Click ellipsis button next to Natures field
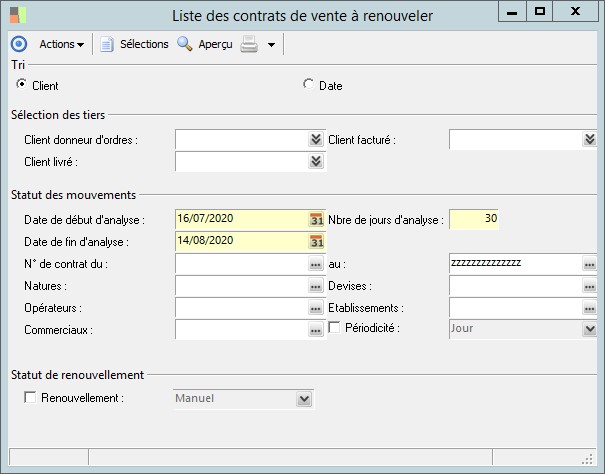The height and width of the screenshot is (474, 605). click(x=316, y=286)
